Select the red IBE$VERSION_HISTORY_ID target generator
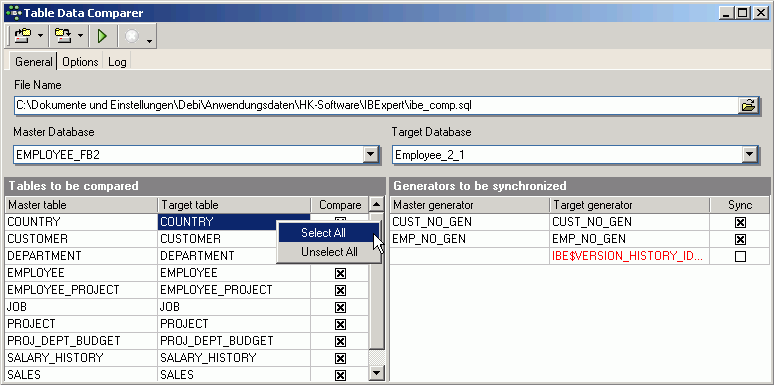 coord(629,256)
